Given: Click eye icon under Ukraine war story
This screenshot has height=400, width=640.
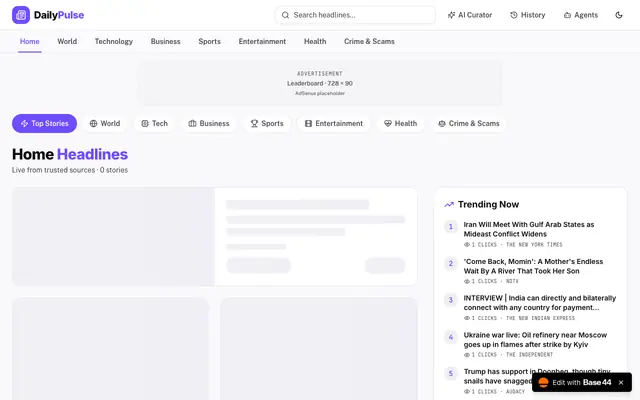Looking at the screenshot, I should (x=467, y=355).
